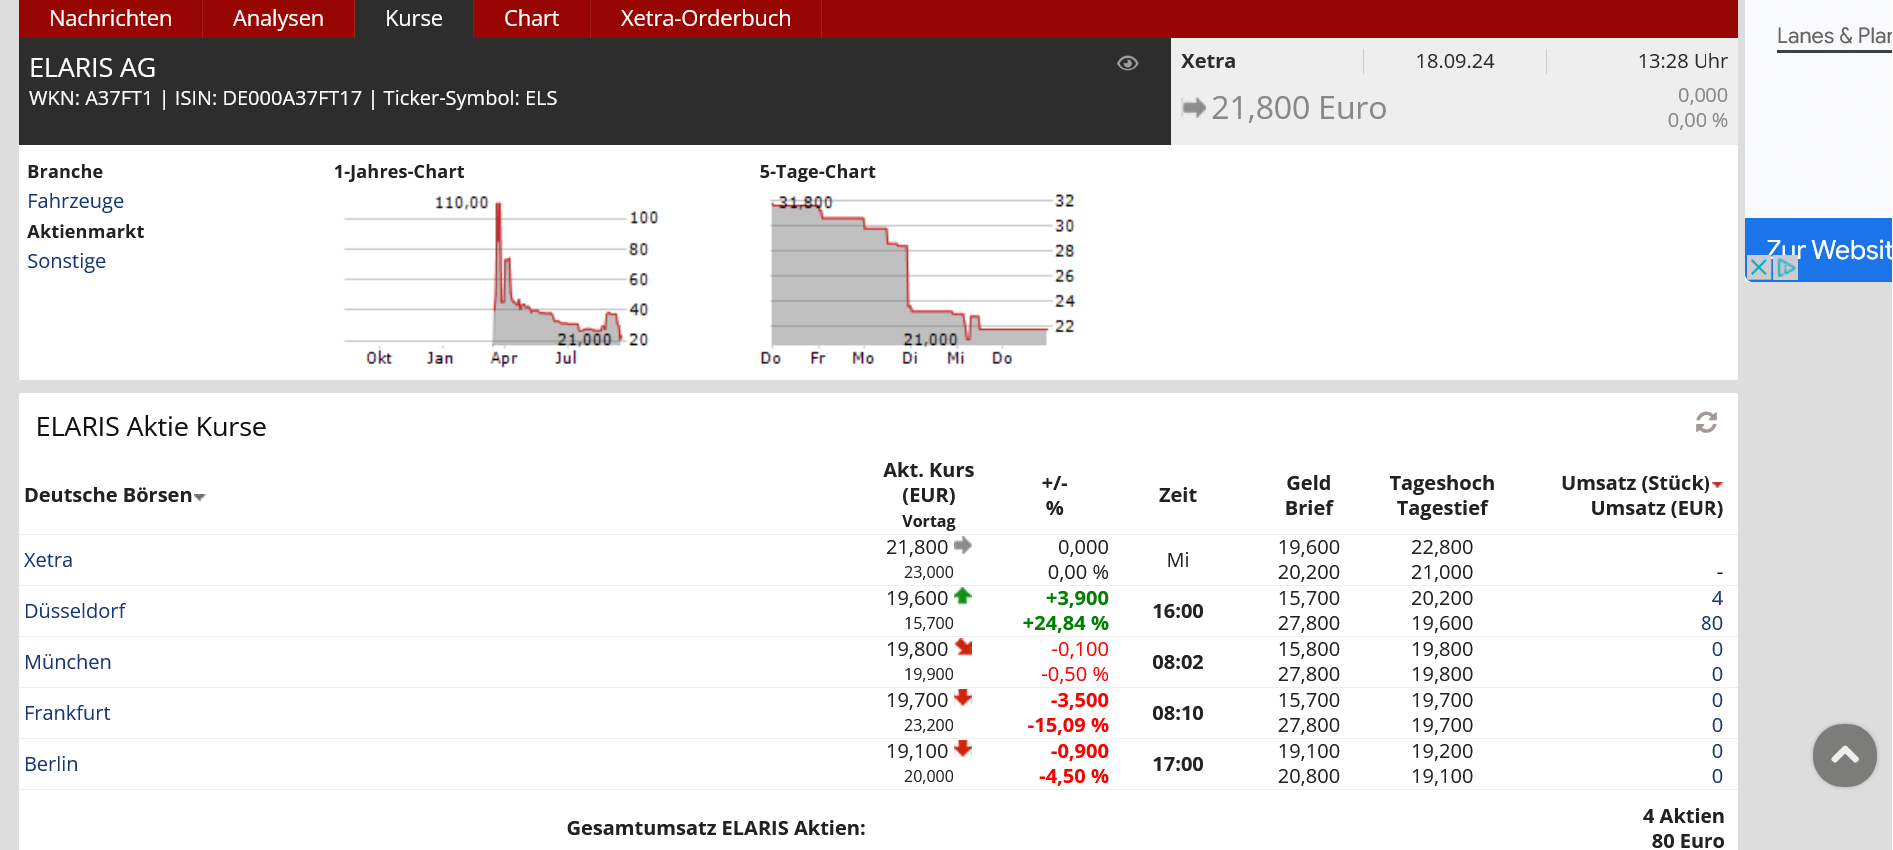The image size is (1893, 850).
Task: Click the red diagonal arrow in München row
Action: click(x=963, y=647)
